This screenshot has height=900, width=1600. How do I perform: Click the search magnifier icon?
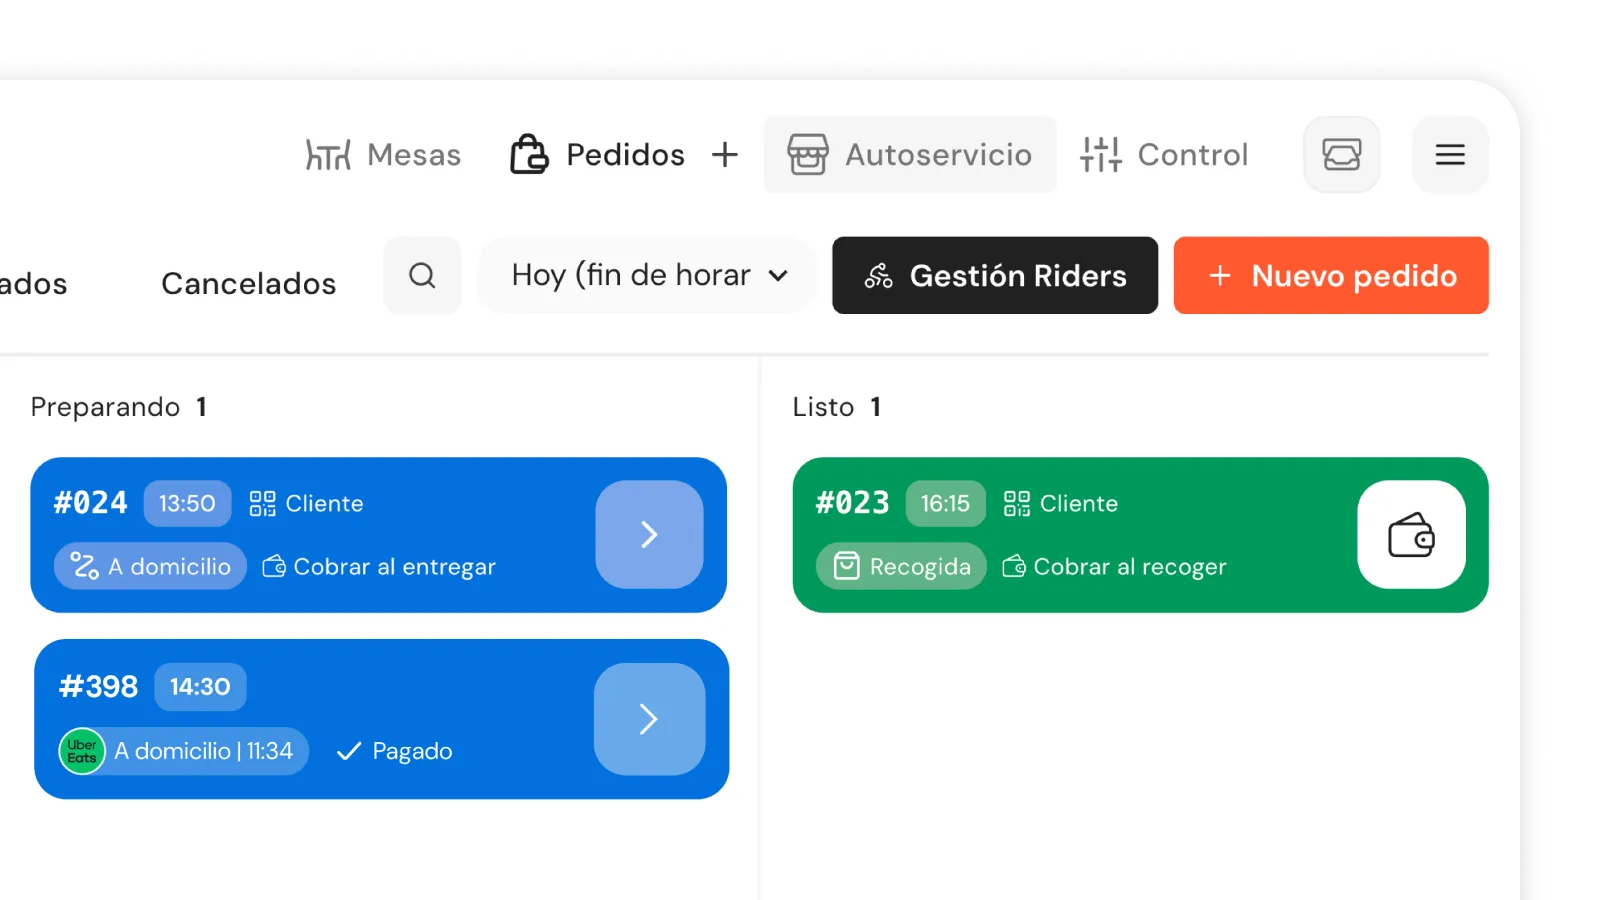(x=422, y=275)
